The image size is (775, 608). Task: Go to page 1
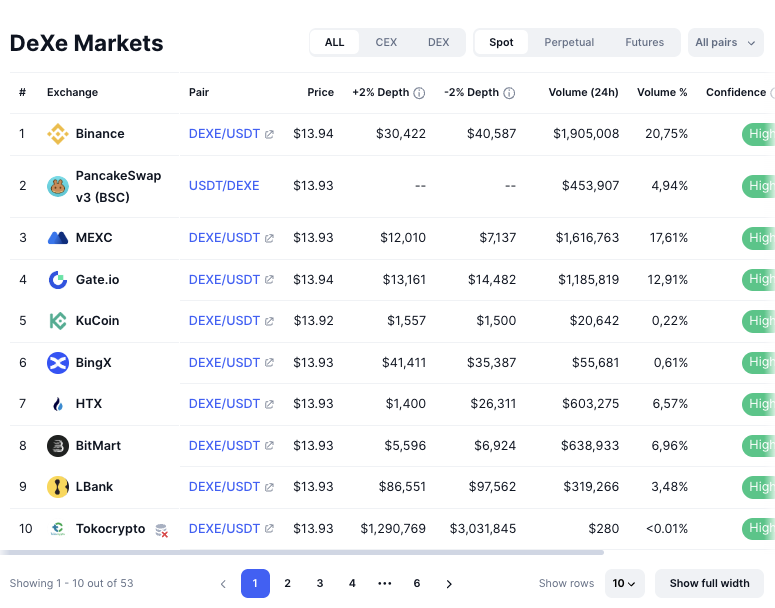[x=255, y=584]
